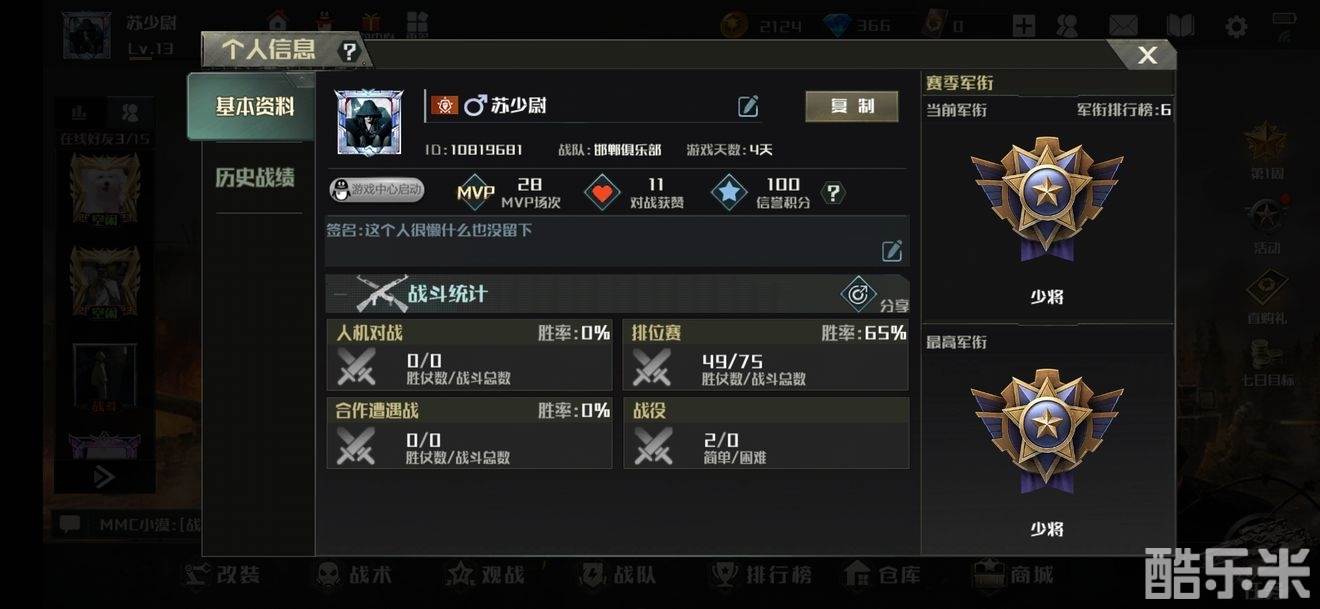Click the player avatar thumbnail
Image resolution: width=1320 pixels, height=609 pixels.
click(x=368, y=124)
